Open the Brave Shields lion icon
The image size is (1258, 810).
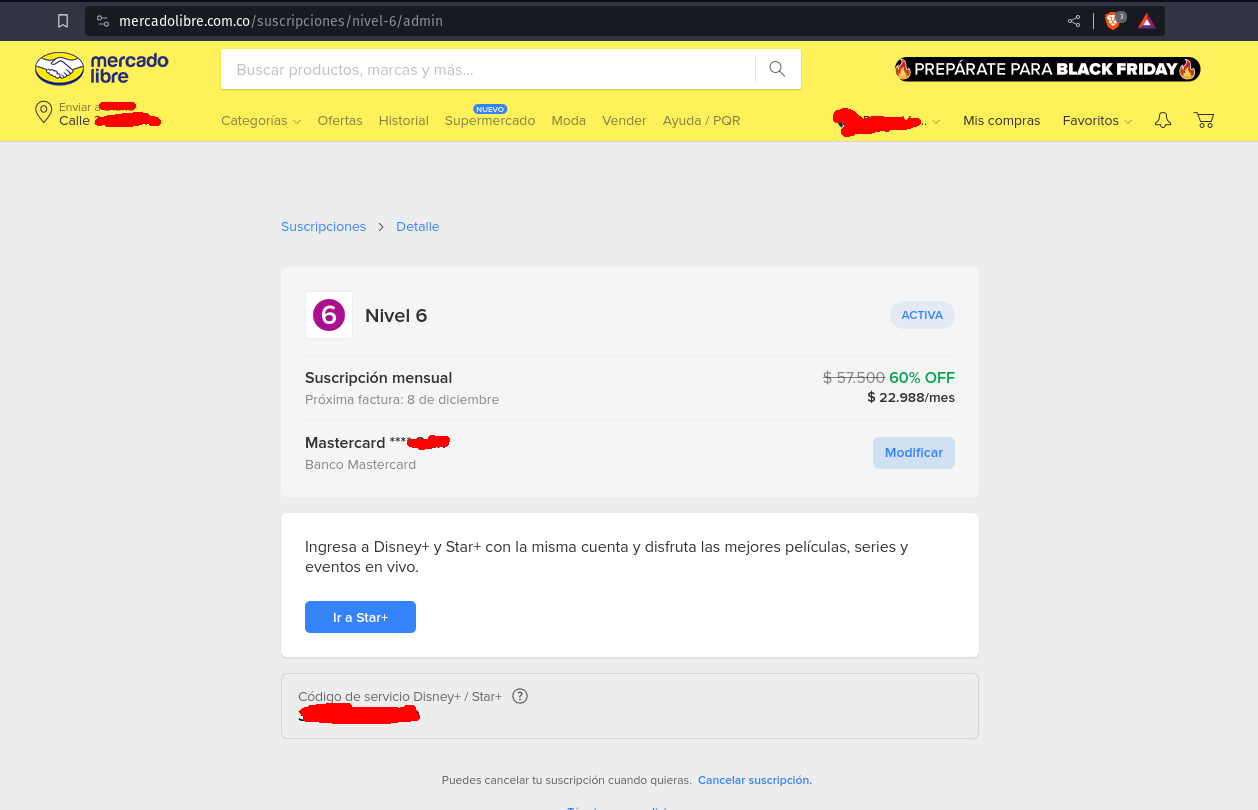[1113, 20]
